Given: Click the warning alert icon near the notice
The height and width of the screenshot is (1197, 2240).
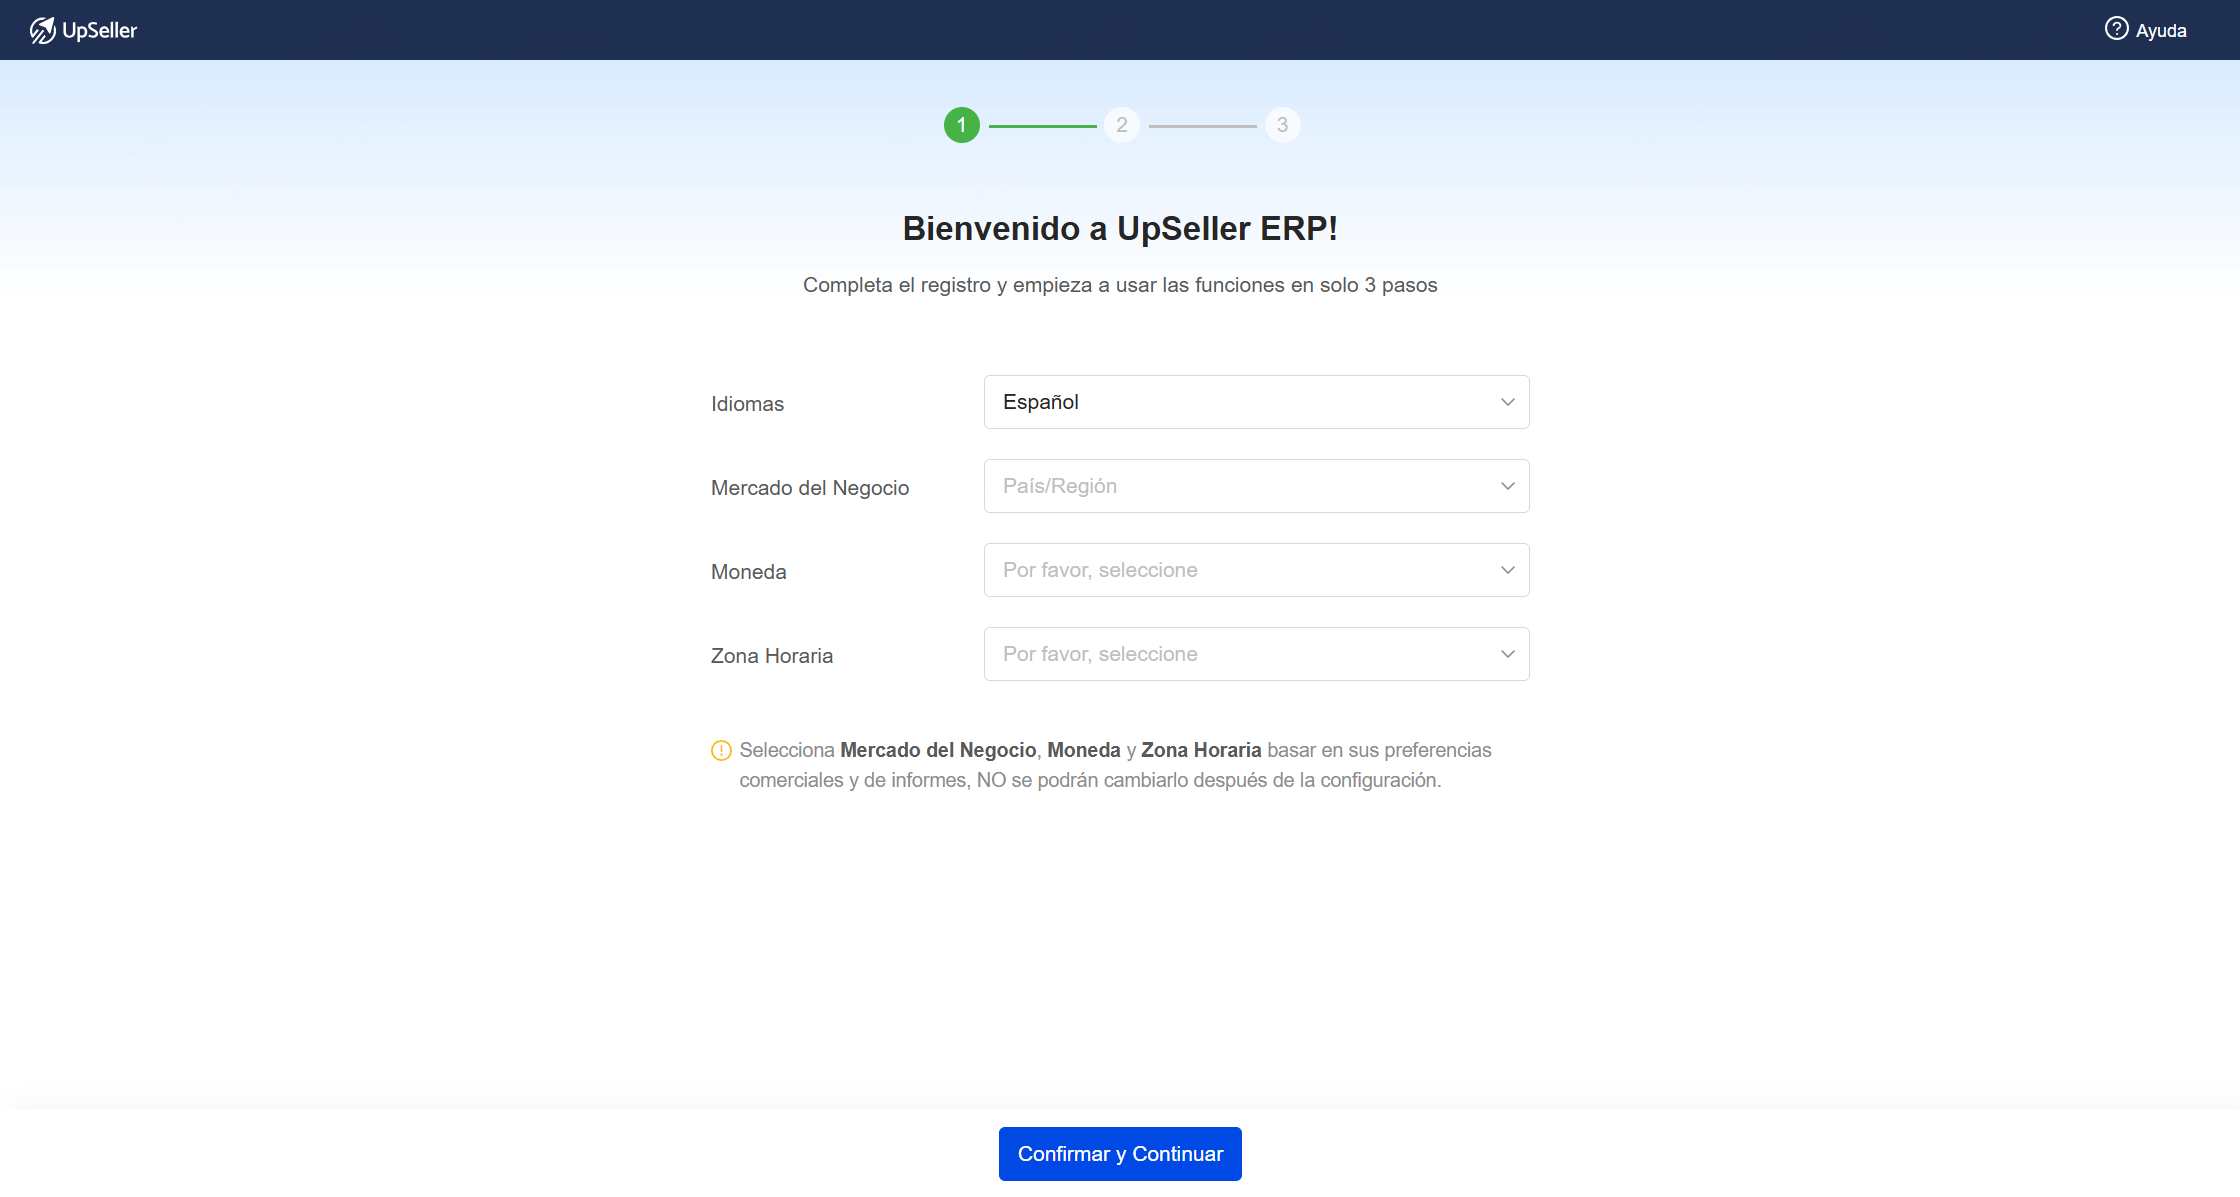Looking at the screenshot, I should point(722,750).
